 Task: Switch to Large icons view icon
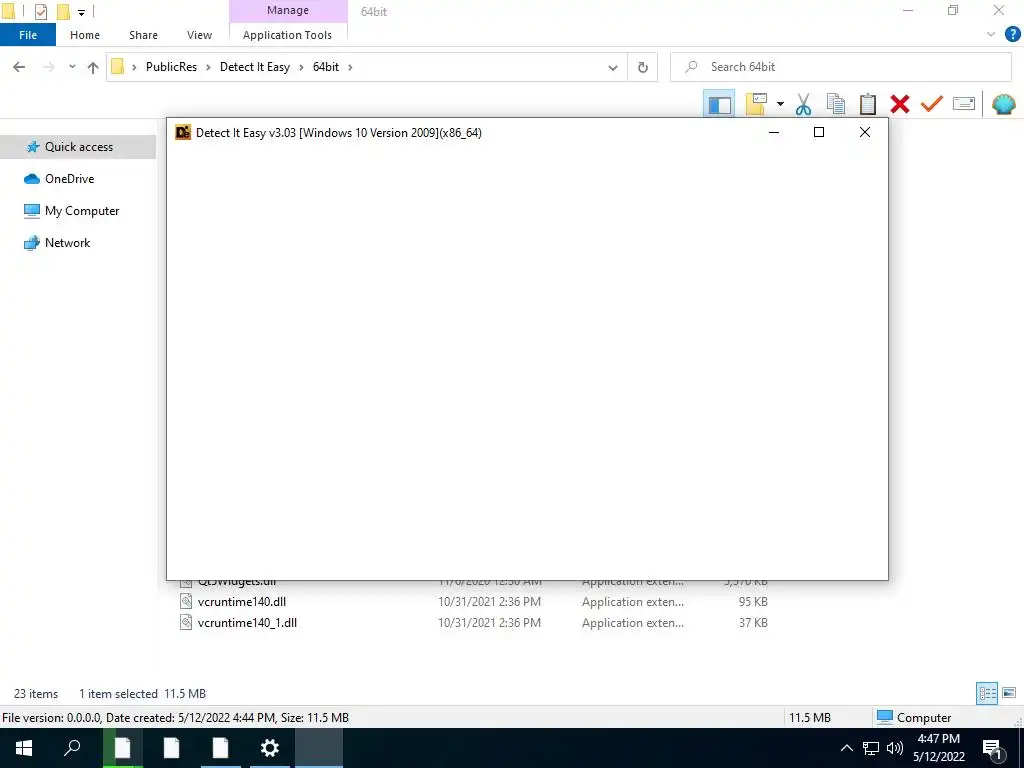point(1009,693)
